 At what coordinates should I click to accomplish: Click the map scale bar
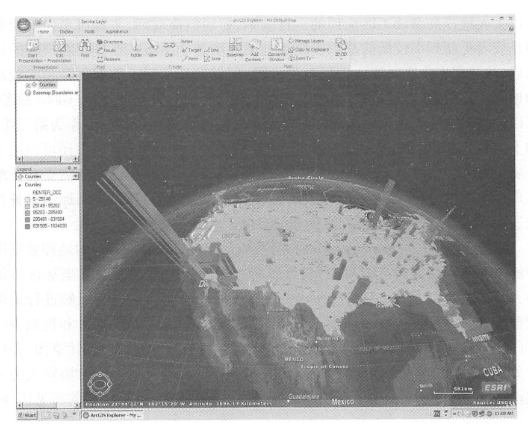(453, 391)
